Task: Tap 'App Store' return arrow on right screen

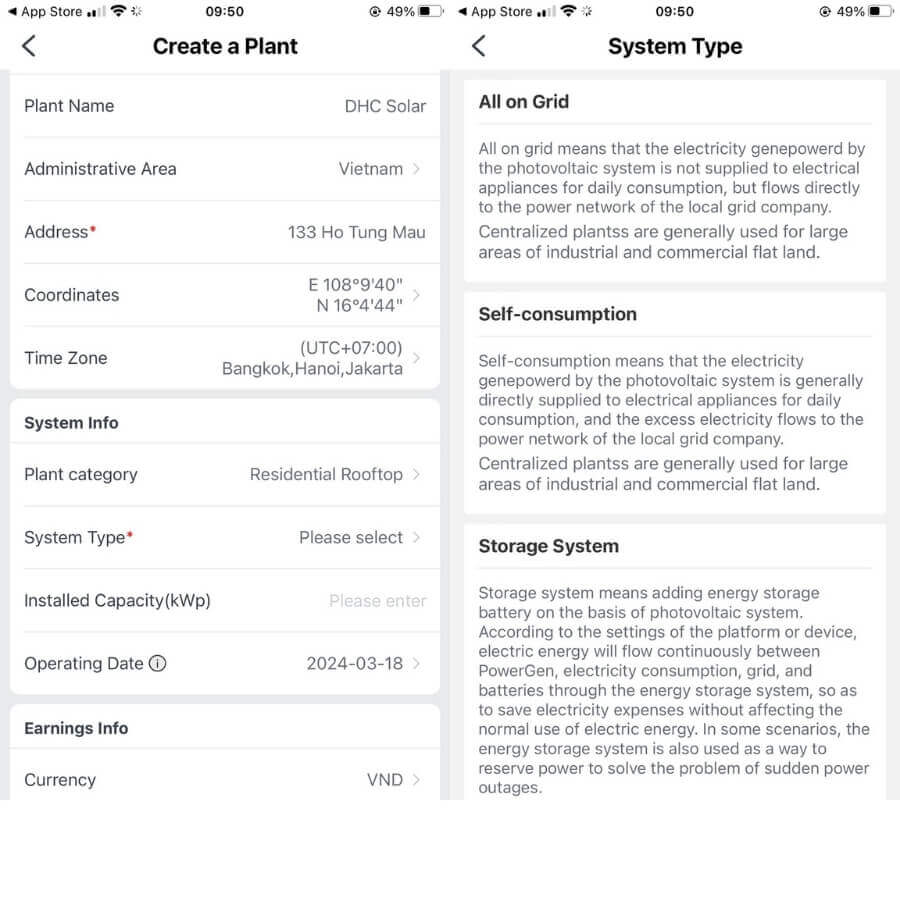Action: [462, 11]
